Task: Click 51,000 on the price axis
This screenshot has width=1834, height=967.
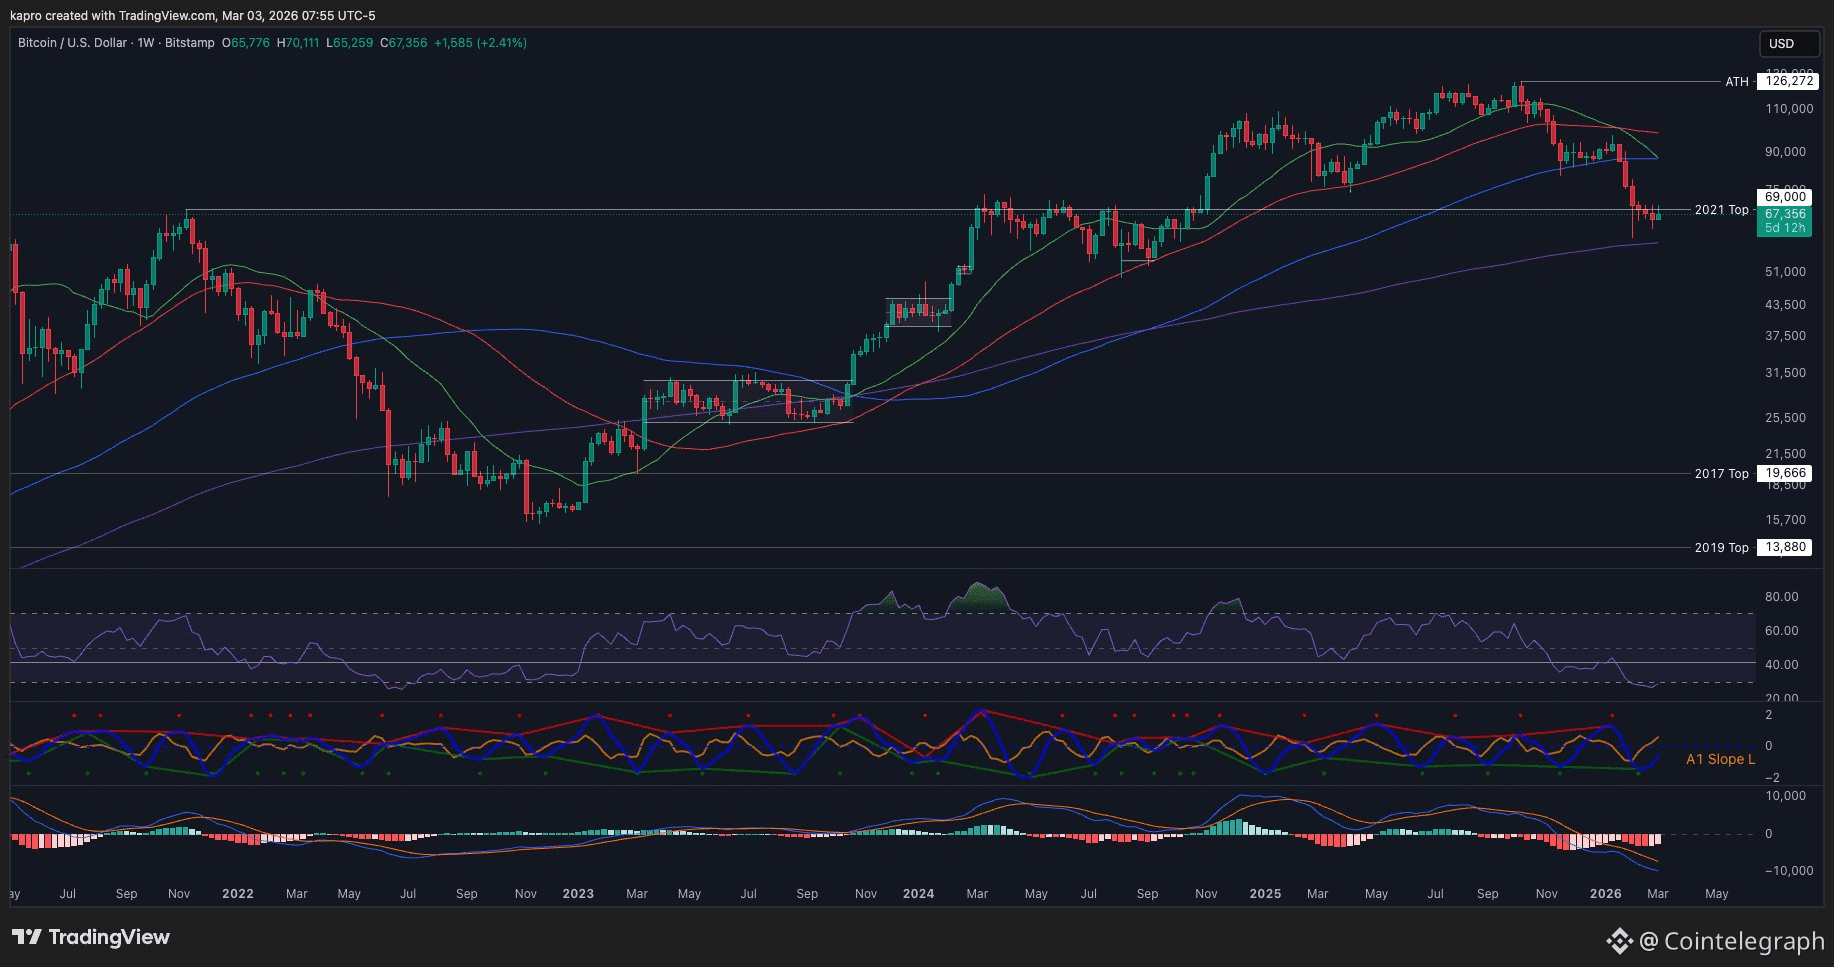Action: click(x=1785, y=272)
